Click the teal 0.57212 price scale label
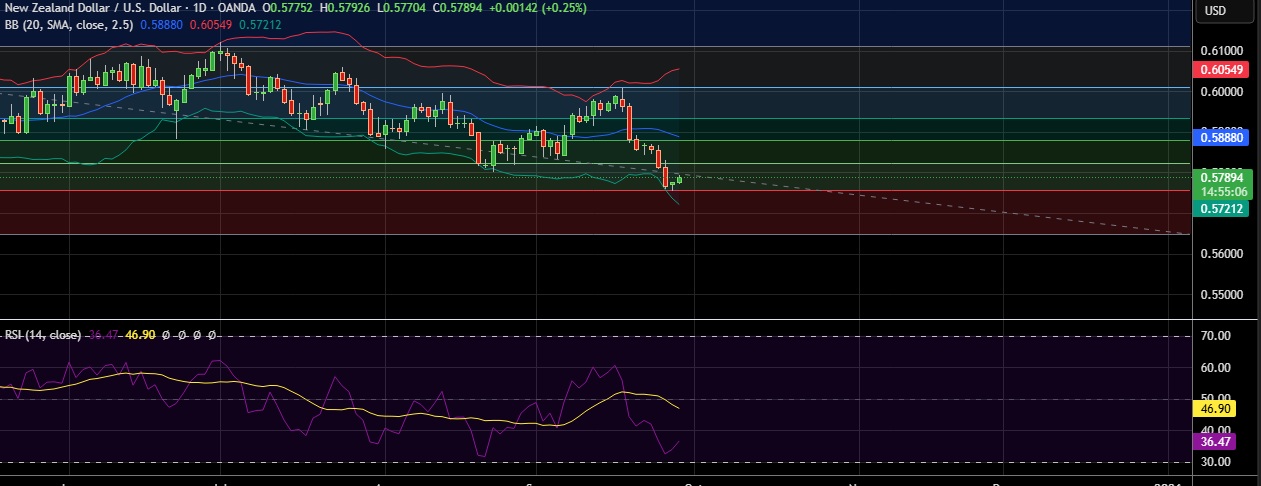 point(1219,208)
